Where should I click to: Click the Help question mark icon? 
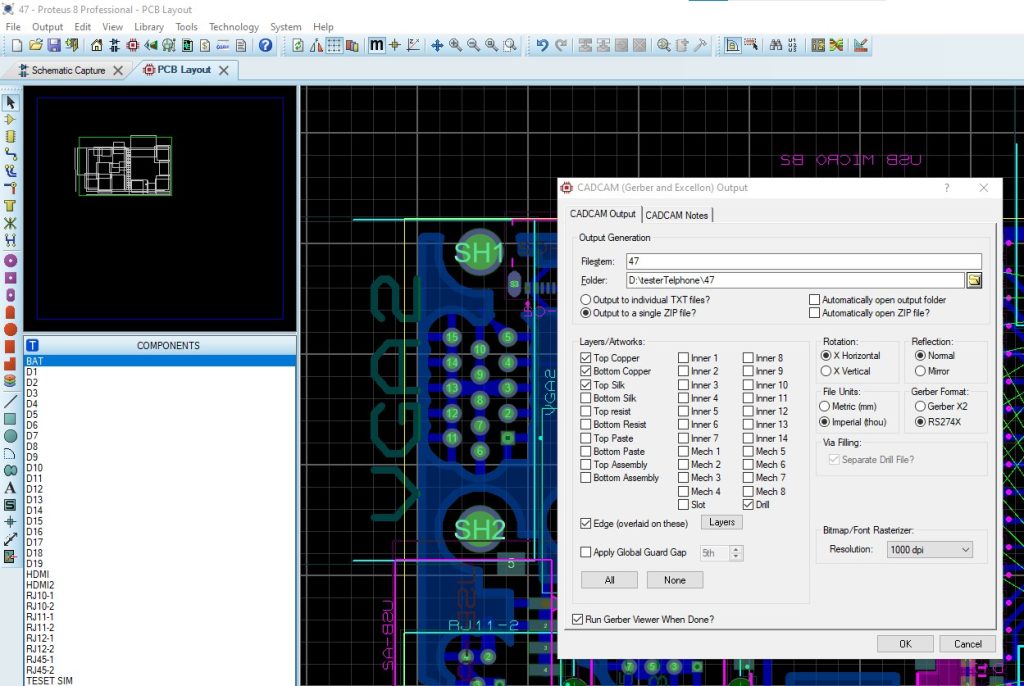pos(265,45)
